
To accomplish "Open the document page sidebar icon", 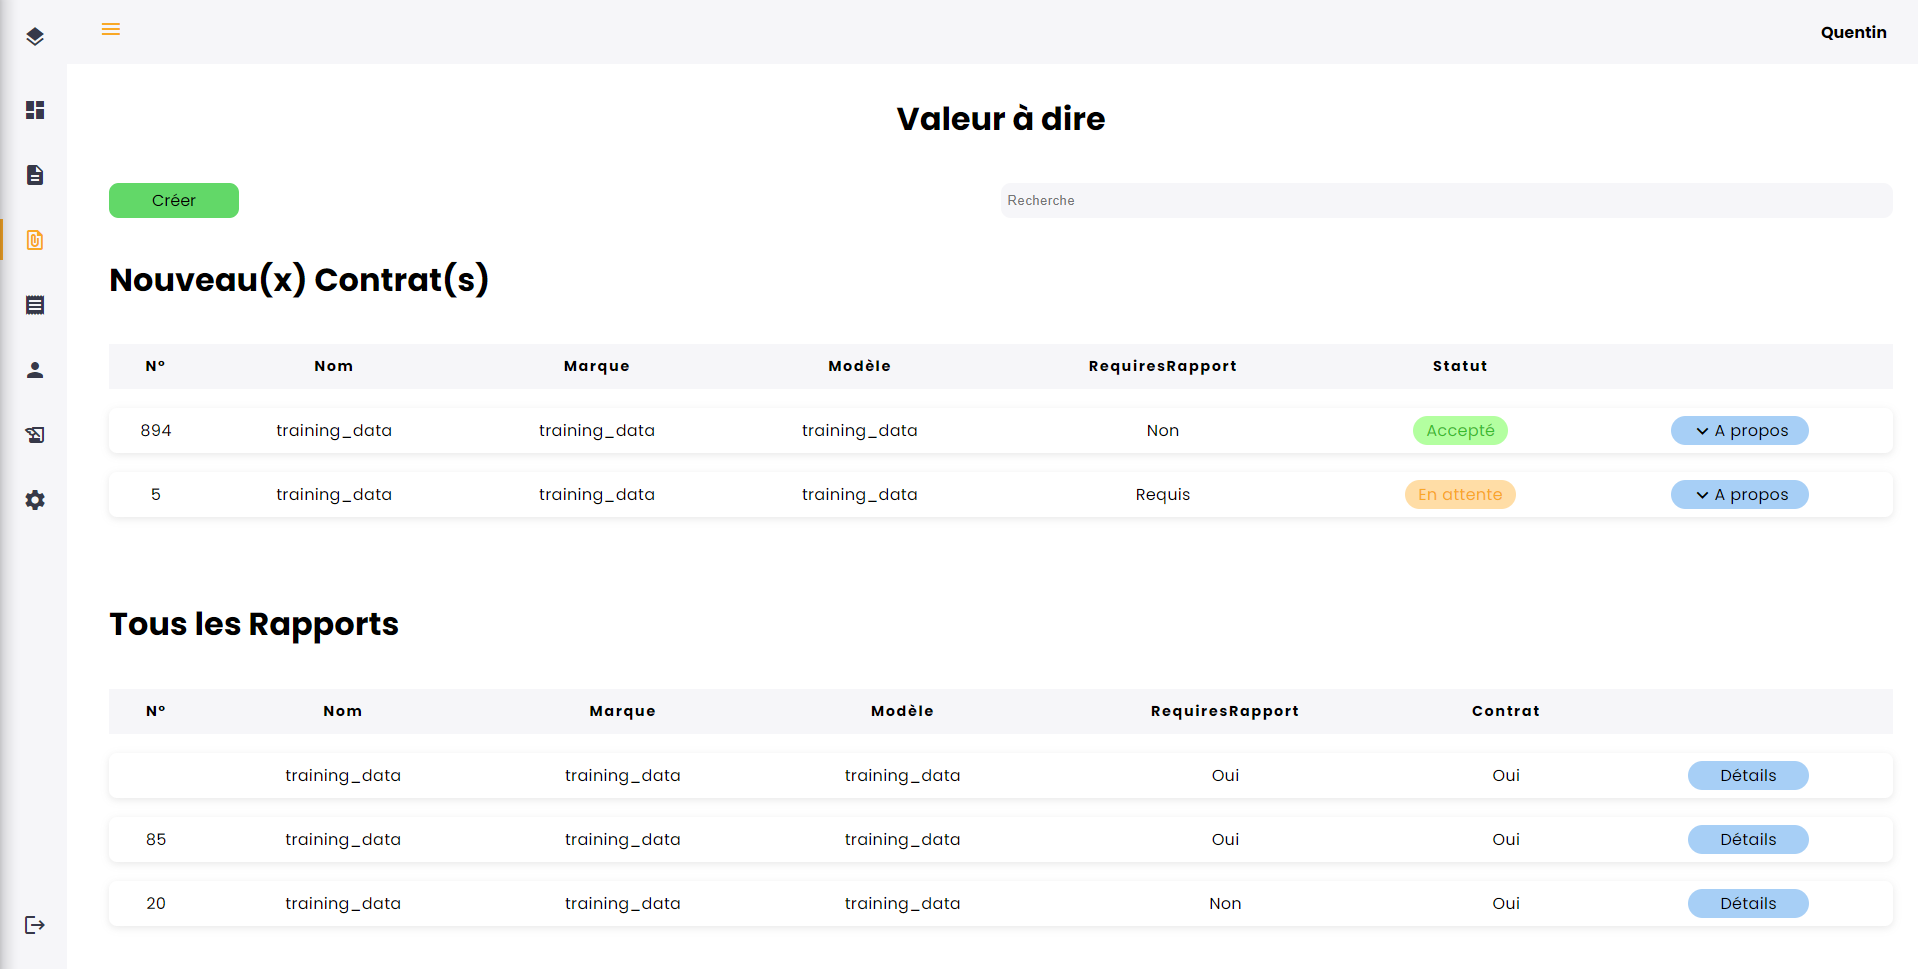I will point(35,175).
